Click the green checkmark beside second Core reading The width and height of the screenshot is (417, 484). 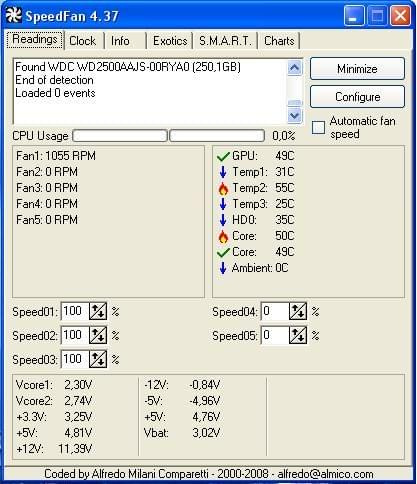(223, 252)
